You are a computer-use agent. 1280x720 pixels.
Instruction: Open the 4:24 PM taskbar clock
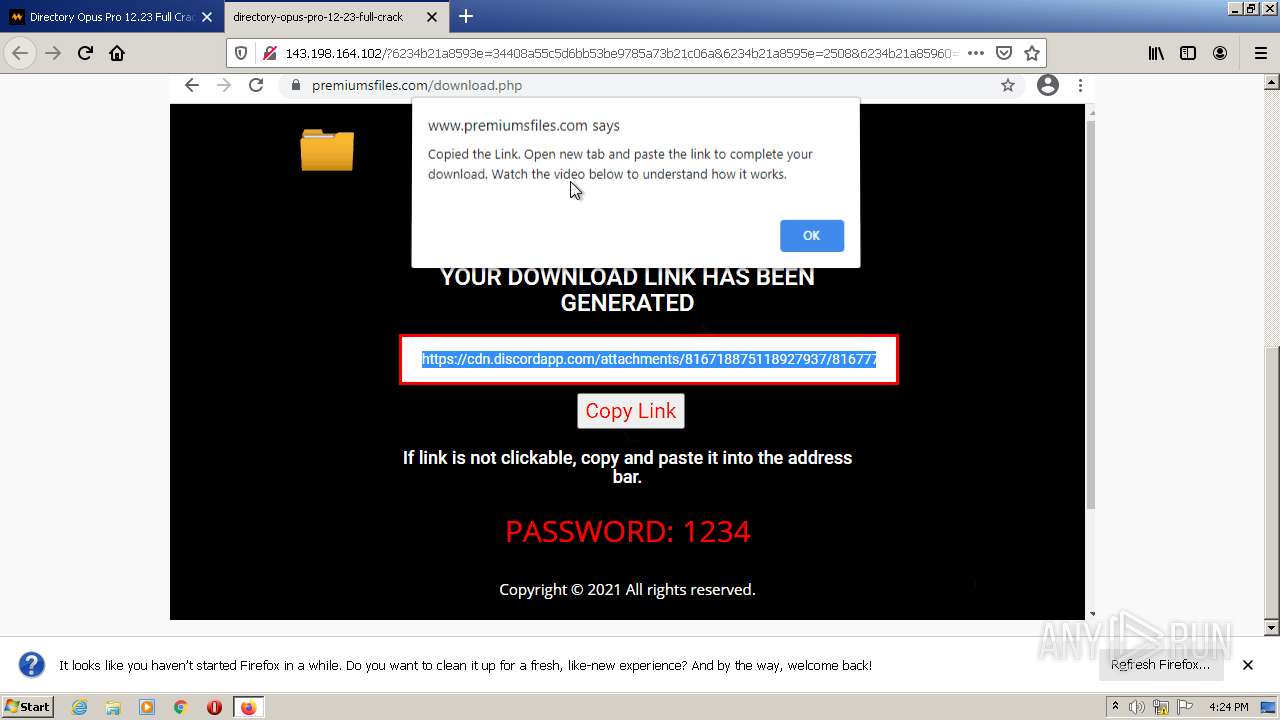[1229, 707]
